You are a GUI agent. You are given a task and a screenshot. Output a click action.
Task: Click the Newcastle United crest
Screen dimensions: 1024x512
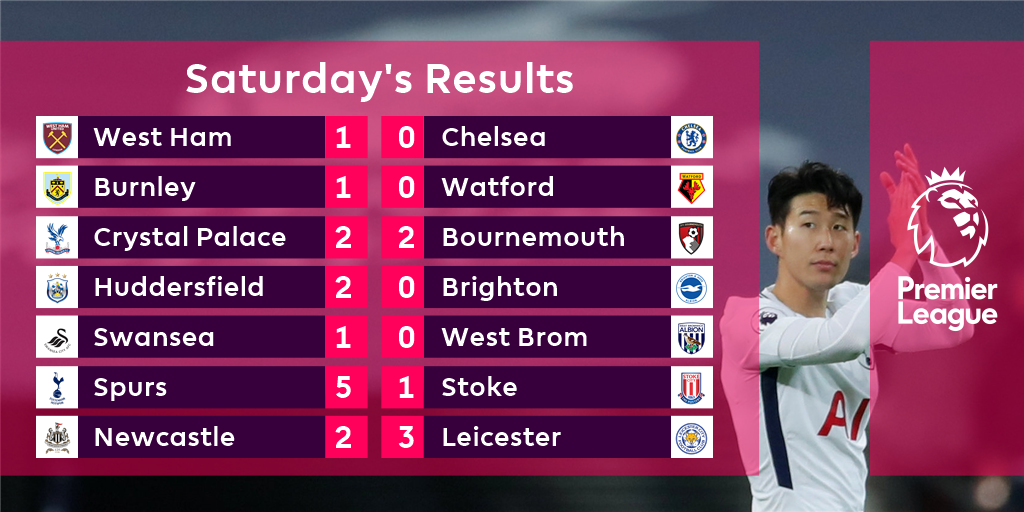coord(57,437)
